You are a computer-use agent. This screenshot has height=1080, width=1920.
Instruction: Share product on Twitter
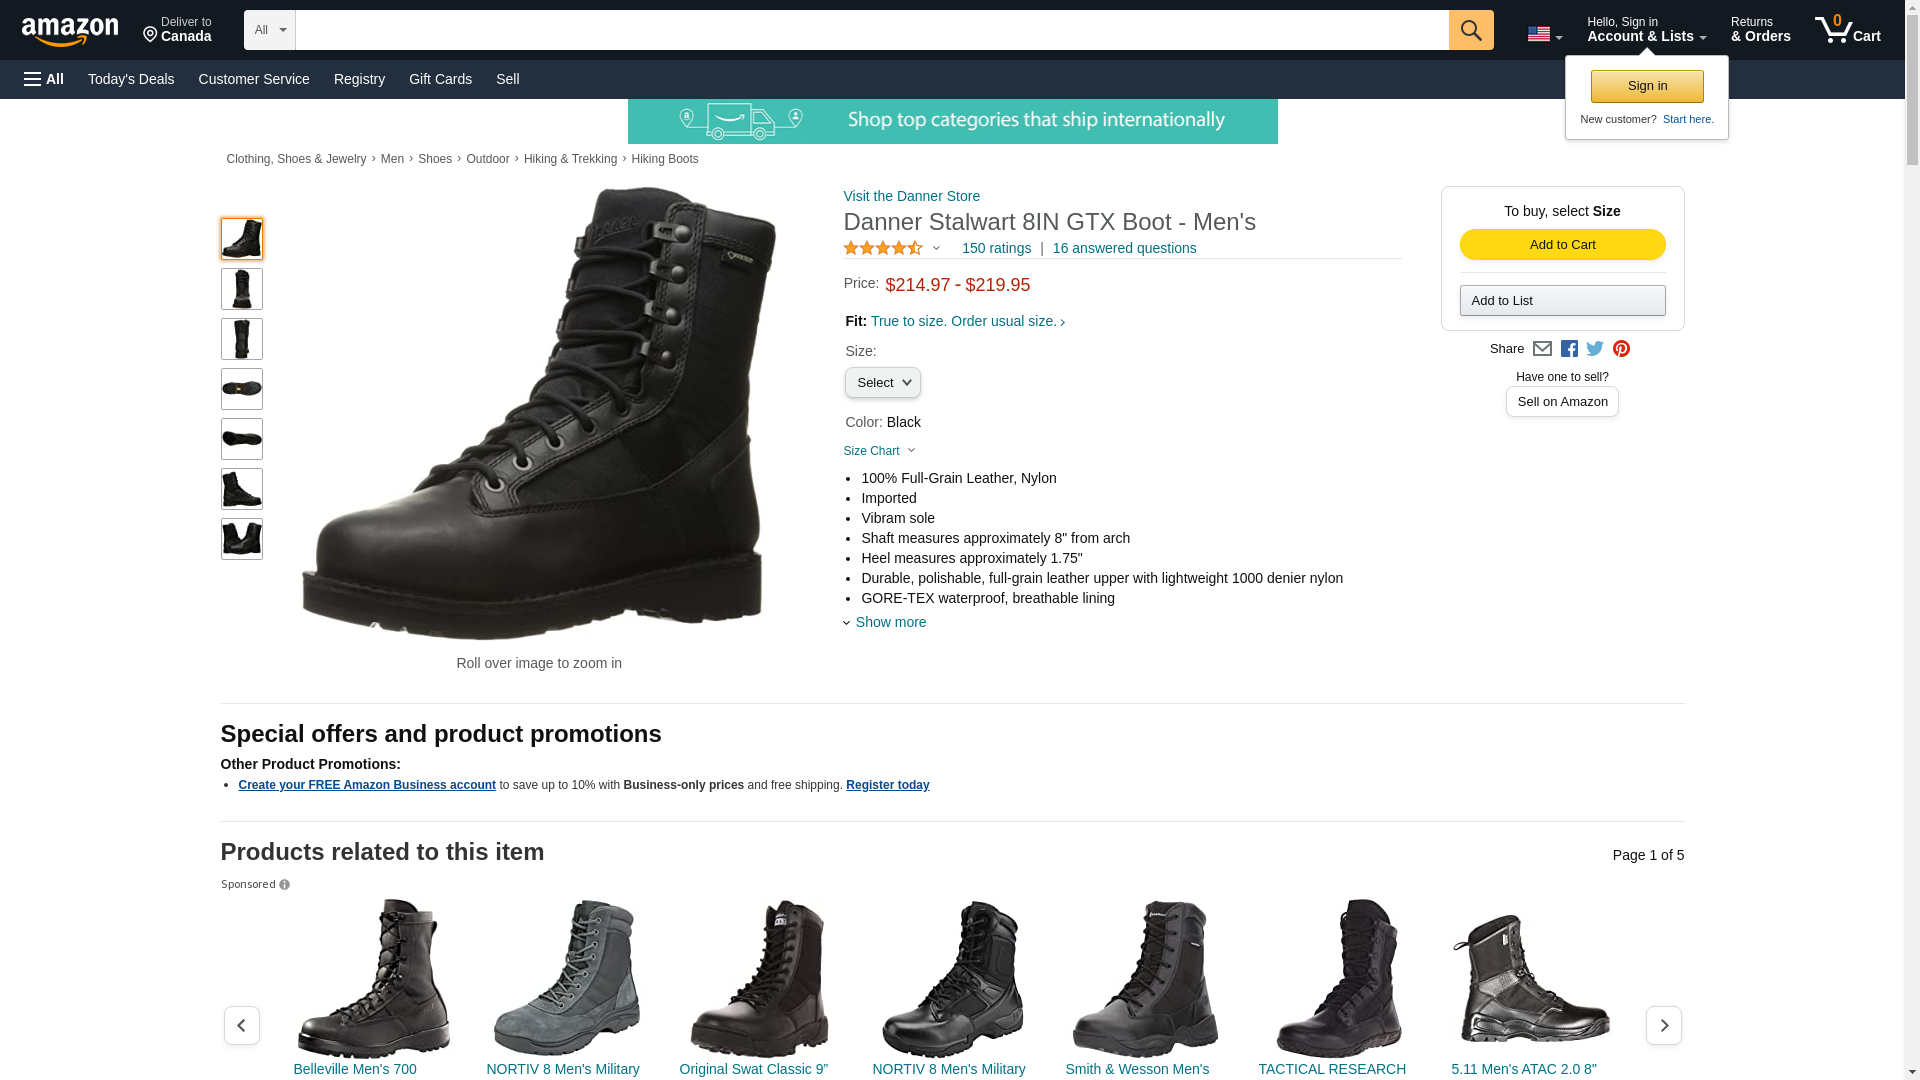coord(1595,349)
